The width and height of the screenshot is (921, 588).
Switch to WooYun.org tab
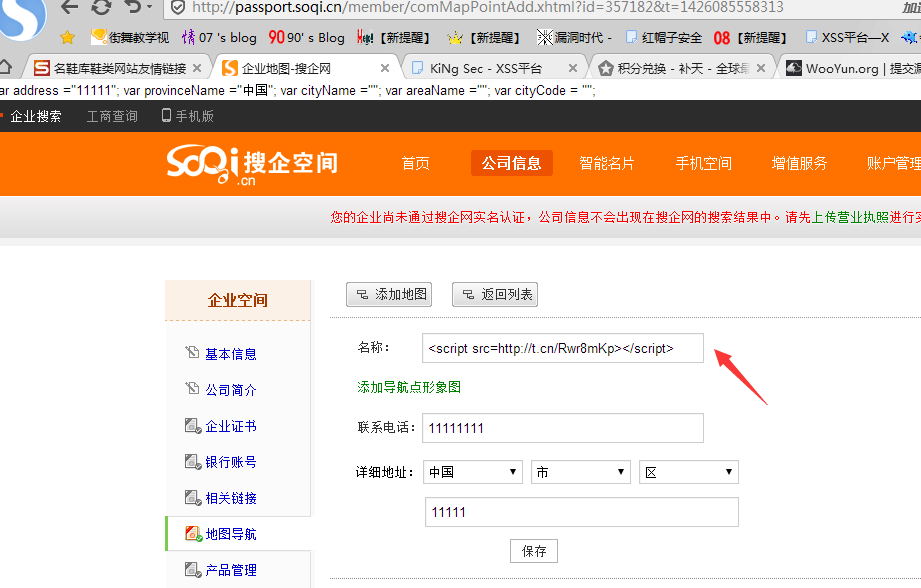[853, 69]
